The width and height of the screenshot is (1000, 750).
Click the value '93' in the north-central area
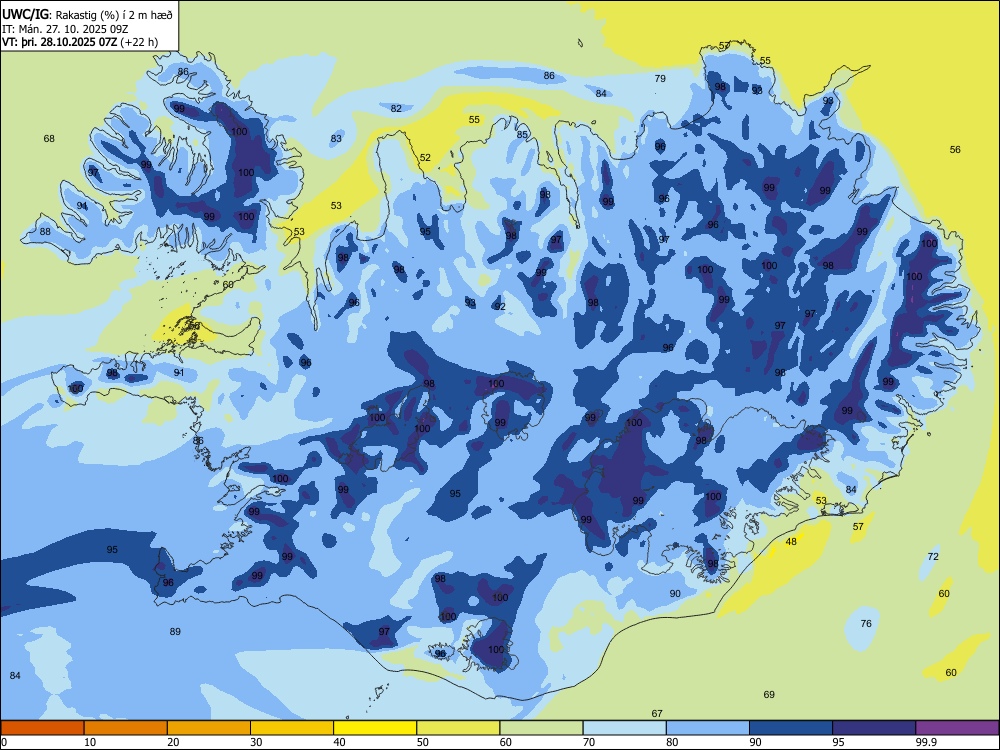pos(470,302)
